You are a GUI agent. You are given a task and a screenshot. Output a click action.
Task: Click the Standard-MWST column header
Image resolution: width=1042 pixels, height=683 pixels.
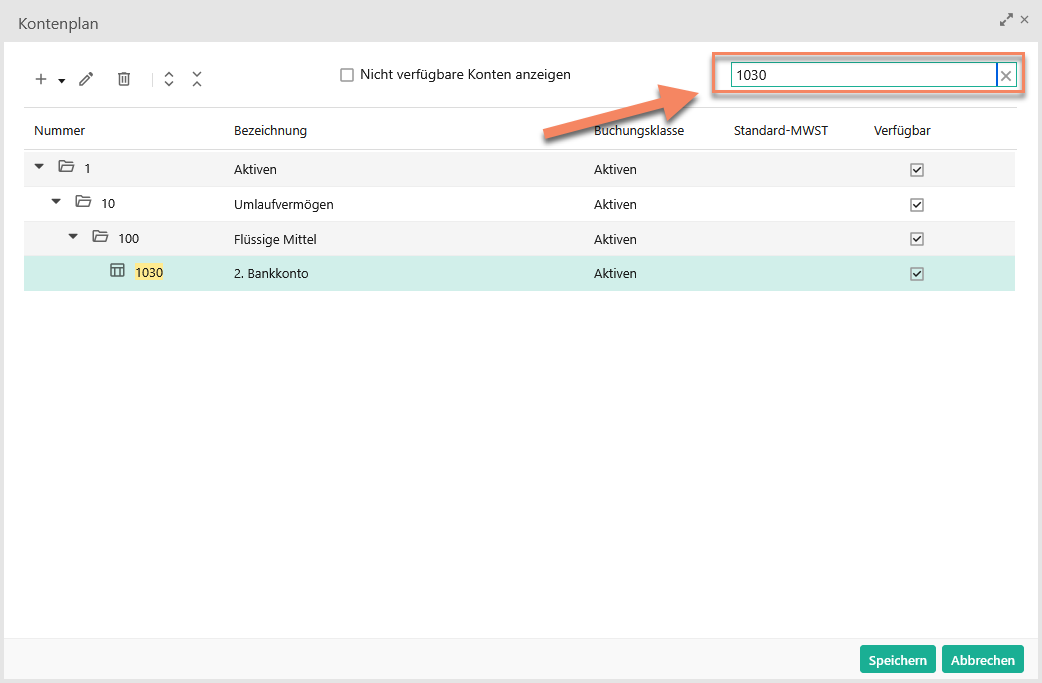(781, 130)
